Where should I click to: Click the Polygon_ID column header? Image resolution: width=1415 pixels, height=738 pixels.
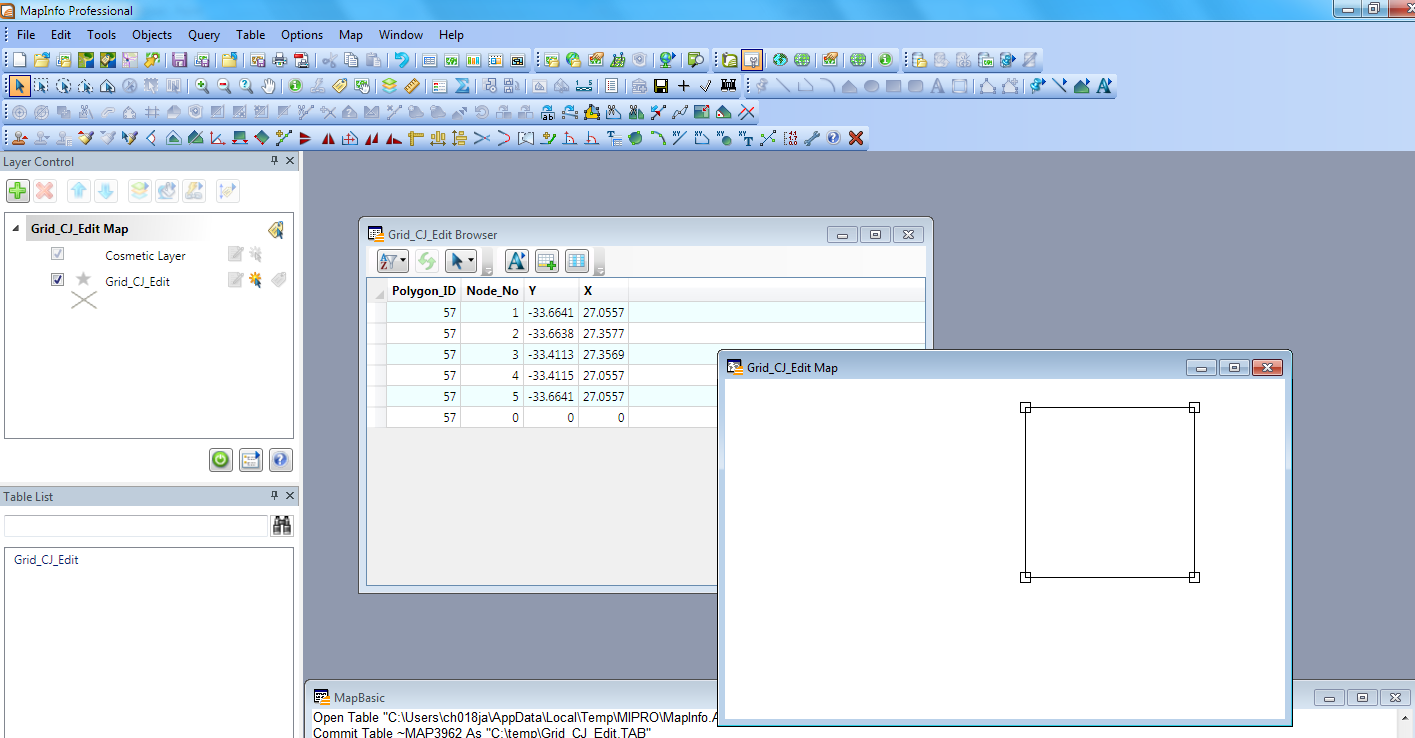[x=423, y=291]
